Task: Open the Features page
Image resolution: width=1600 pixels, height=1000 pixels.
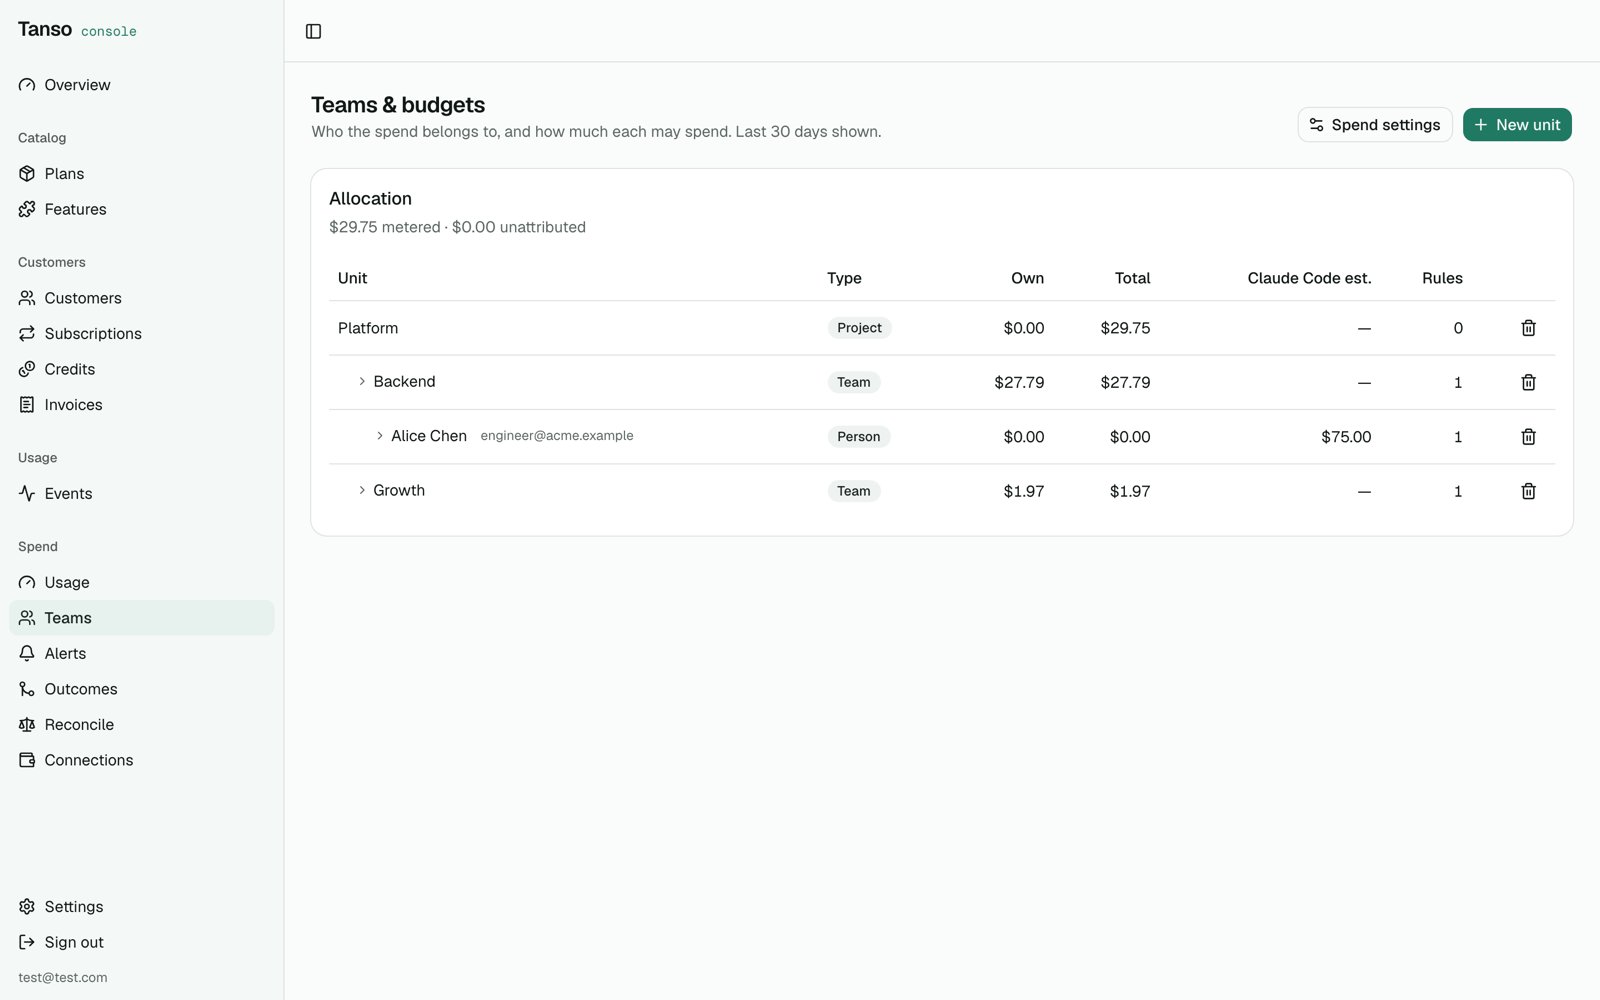Action: (x=142, y=209)
